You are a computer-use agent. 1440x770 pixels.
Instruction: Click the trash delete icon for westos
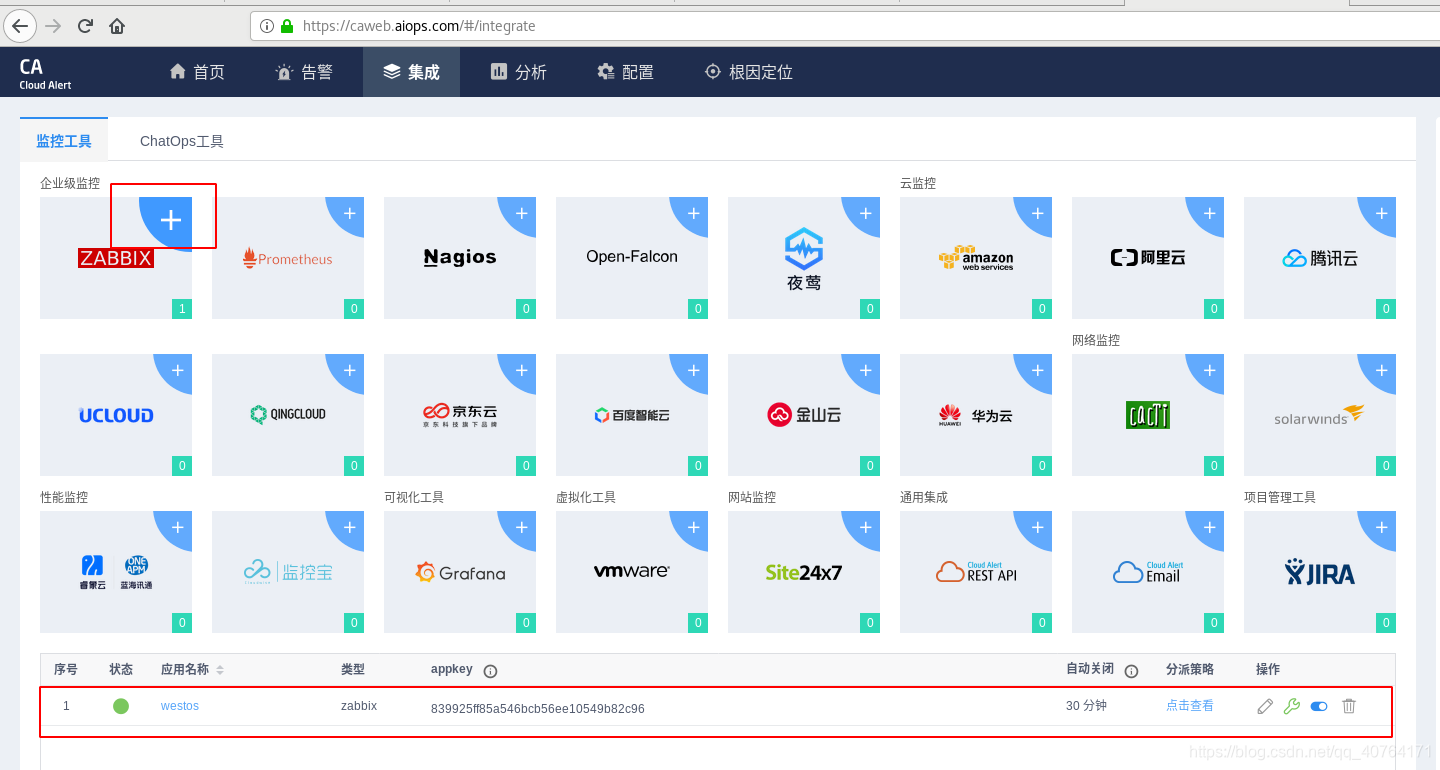point(1348,706)
